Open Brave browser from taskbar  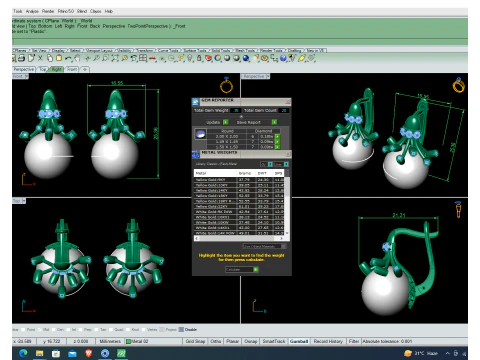tap(89, 353)
